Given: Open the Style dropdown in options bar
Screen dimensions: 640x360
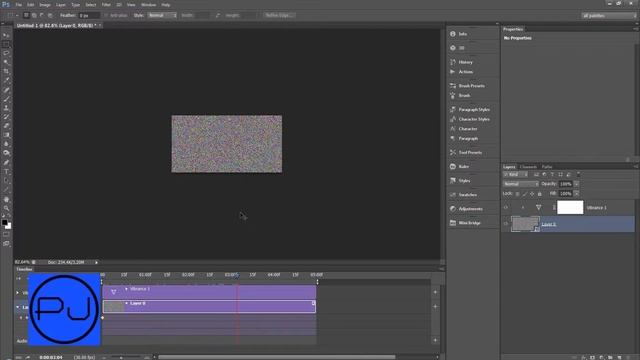Looking at the screenshot, I should (162, 16).
